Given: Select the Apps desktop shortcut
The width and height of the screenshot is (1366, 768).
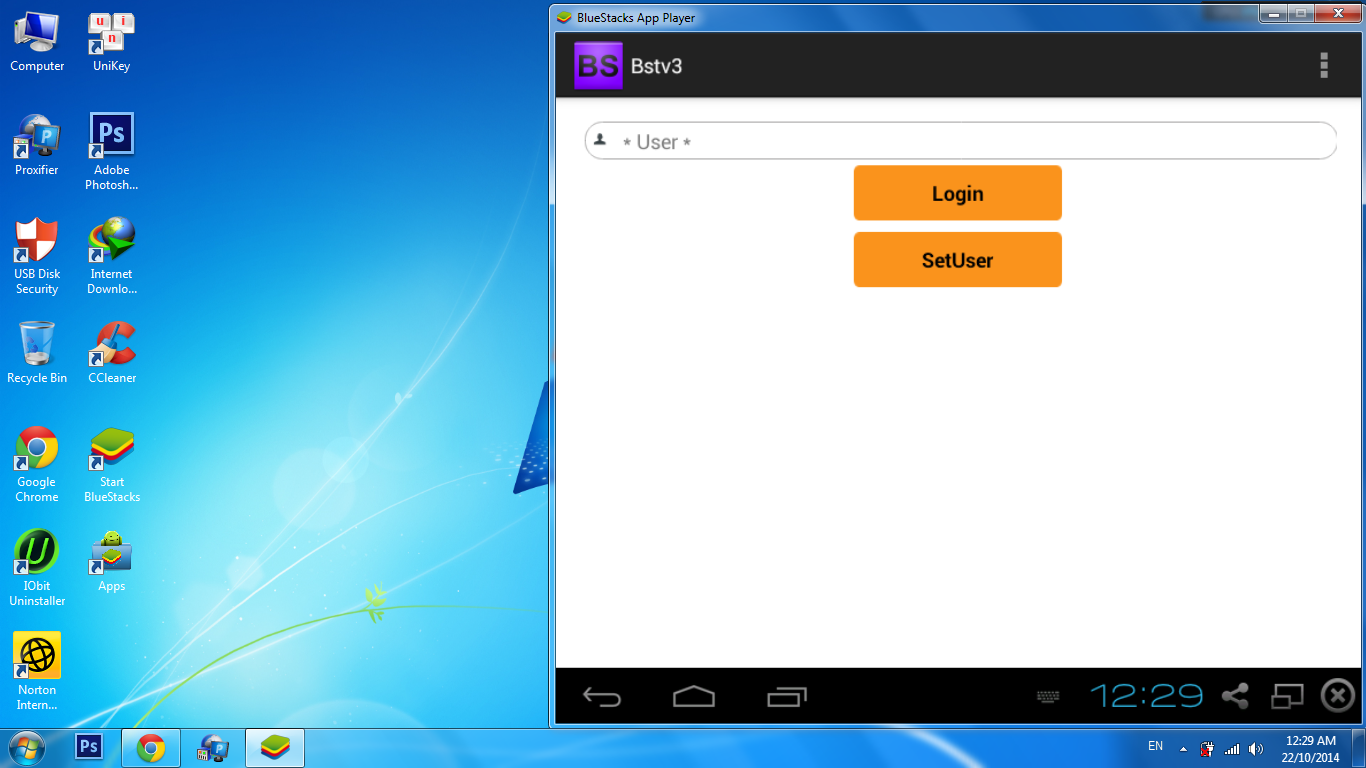Looking at the screenshot, I should (x=112, y=561).
